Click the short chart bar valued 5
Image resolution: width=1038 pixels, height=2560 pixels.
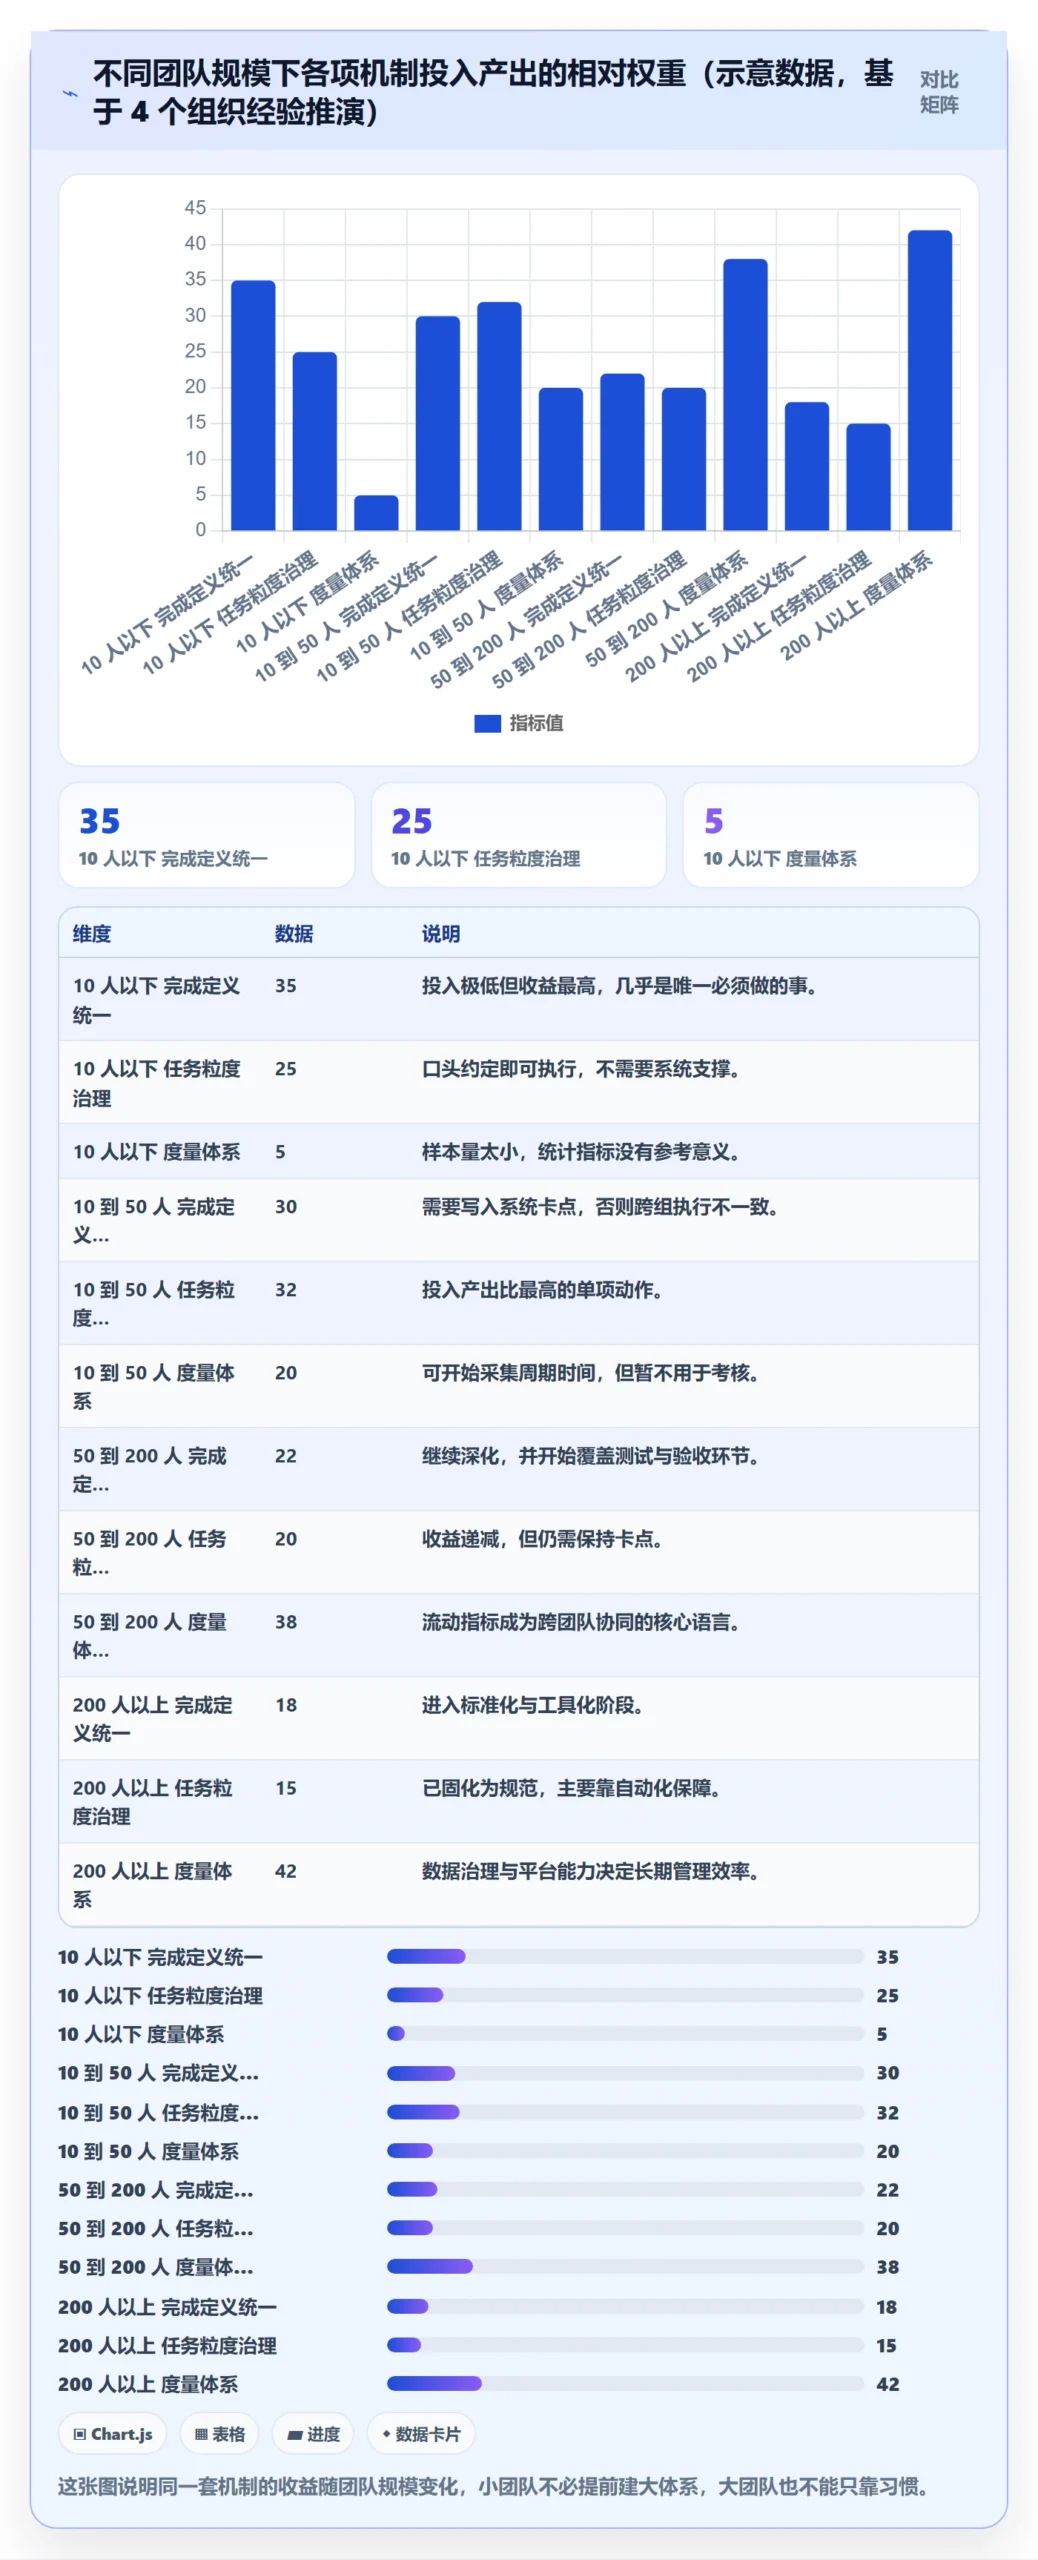click(x=376, y=512)
